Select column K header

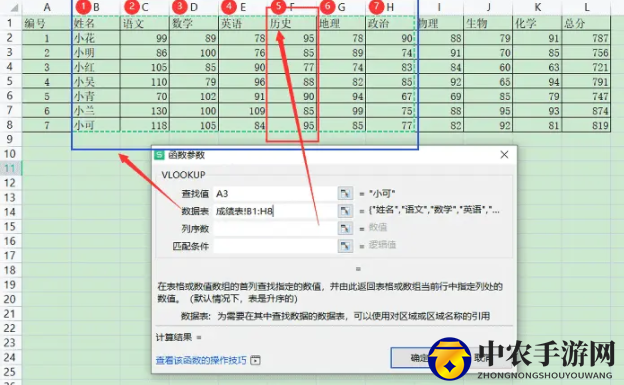point(537,7)
